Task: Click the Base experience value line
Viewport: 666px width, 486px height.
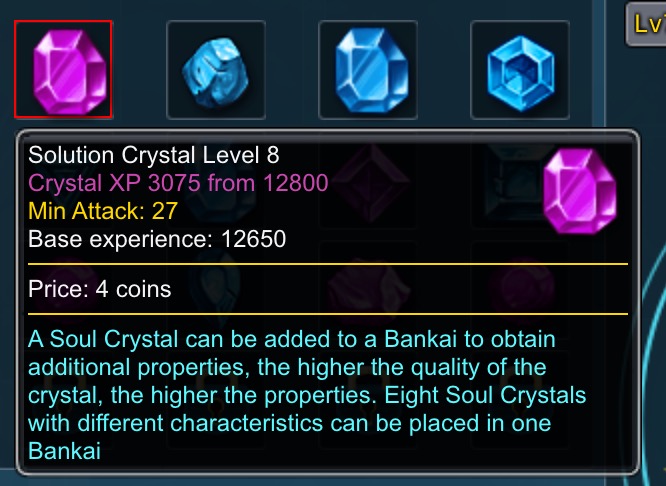Action: point(157,239)
